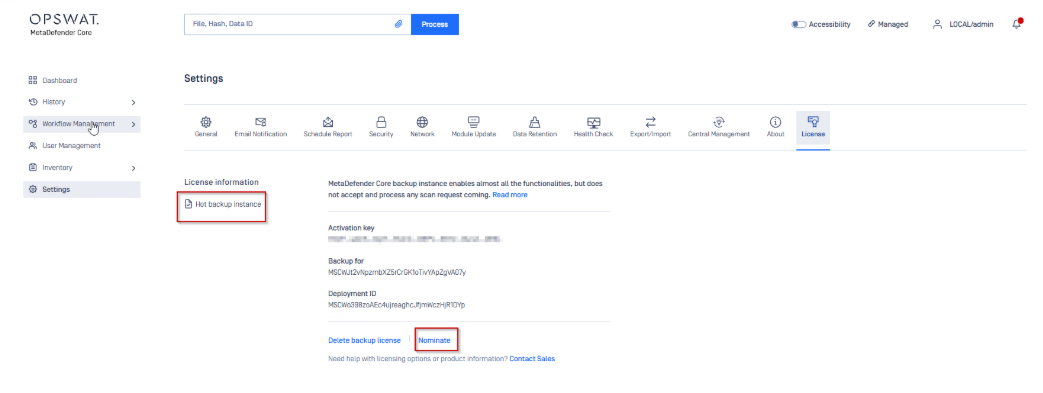Expand the Inventory submenu chevron
Image resolution: width=1043 pixels, height=393 pixels.
(133, 168)
